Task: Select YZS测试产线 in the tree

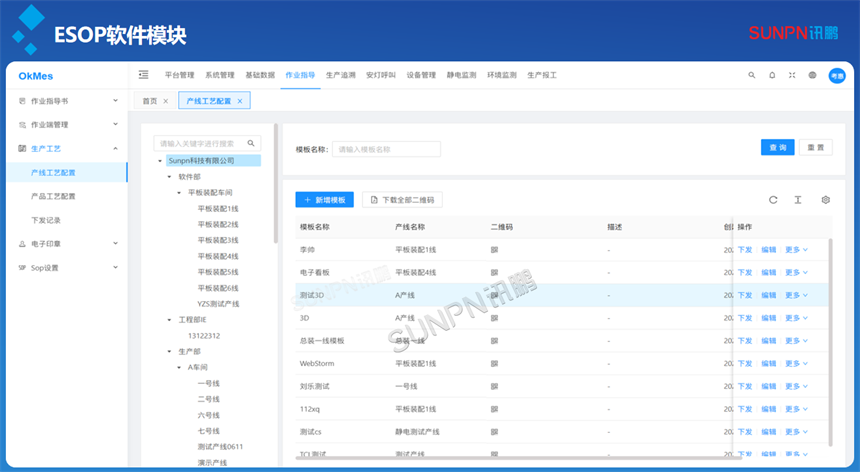Action: point(218,304)
